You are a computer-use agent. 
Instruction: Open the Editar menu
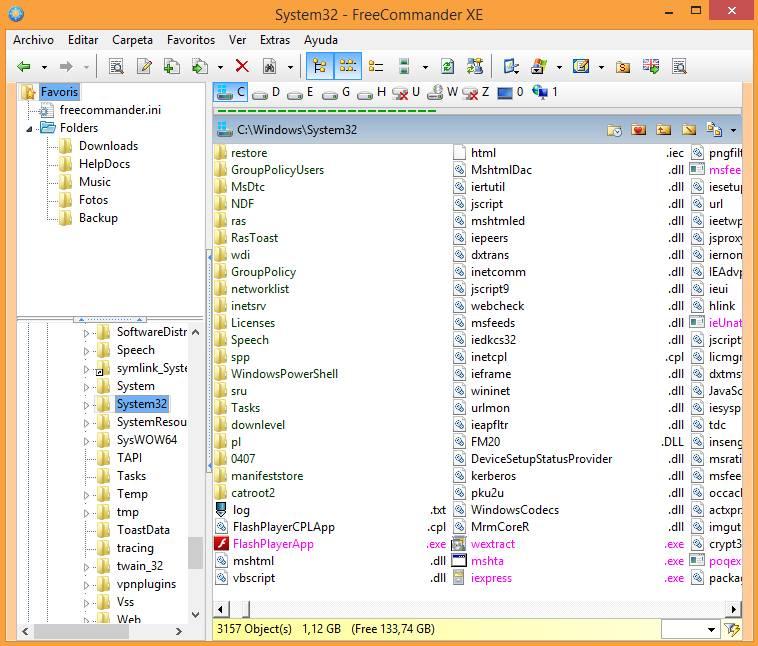[83, 40]
